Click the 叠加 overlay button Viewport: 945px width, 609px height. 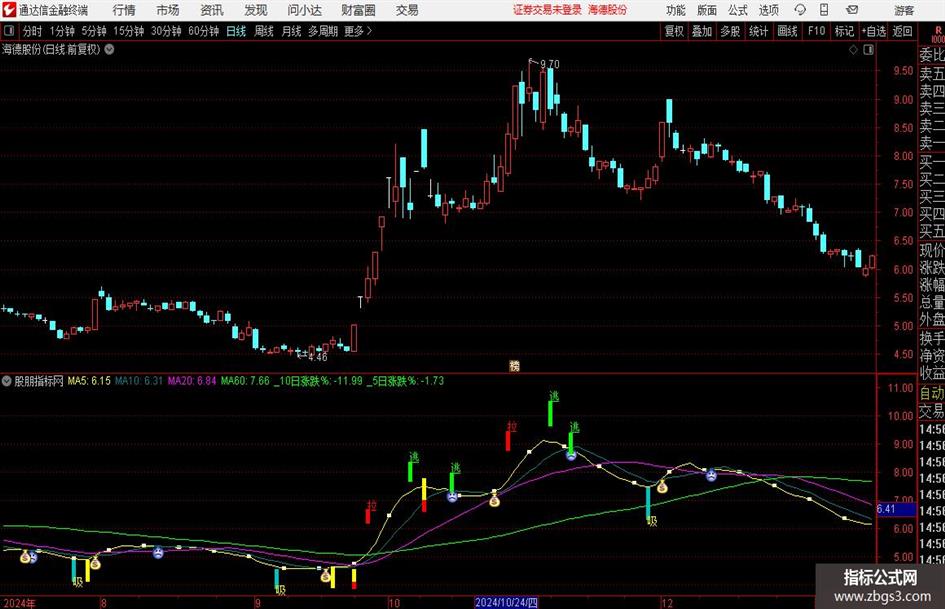[x=702, y=31]
